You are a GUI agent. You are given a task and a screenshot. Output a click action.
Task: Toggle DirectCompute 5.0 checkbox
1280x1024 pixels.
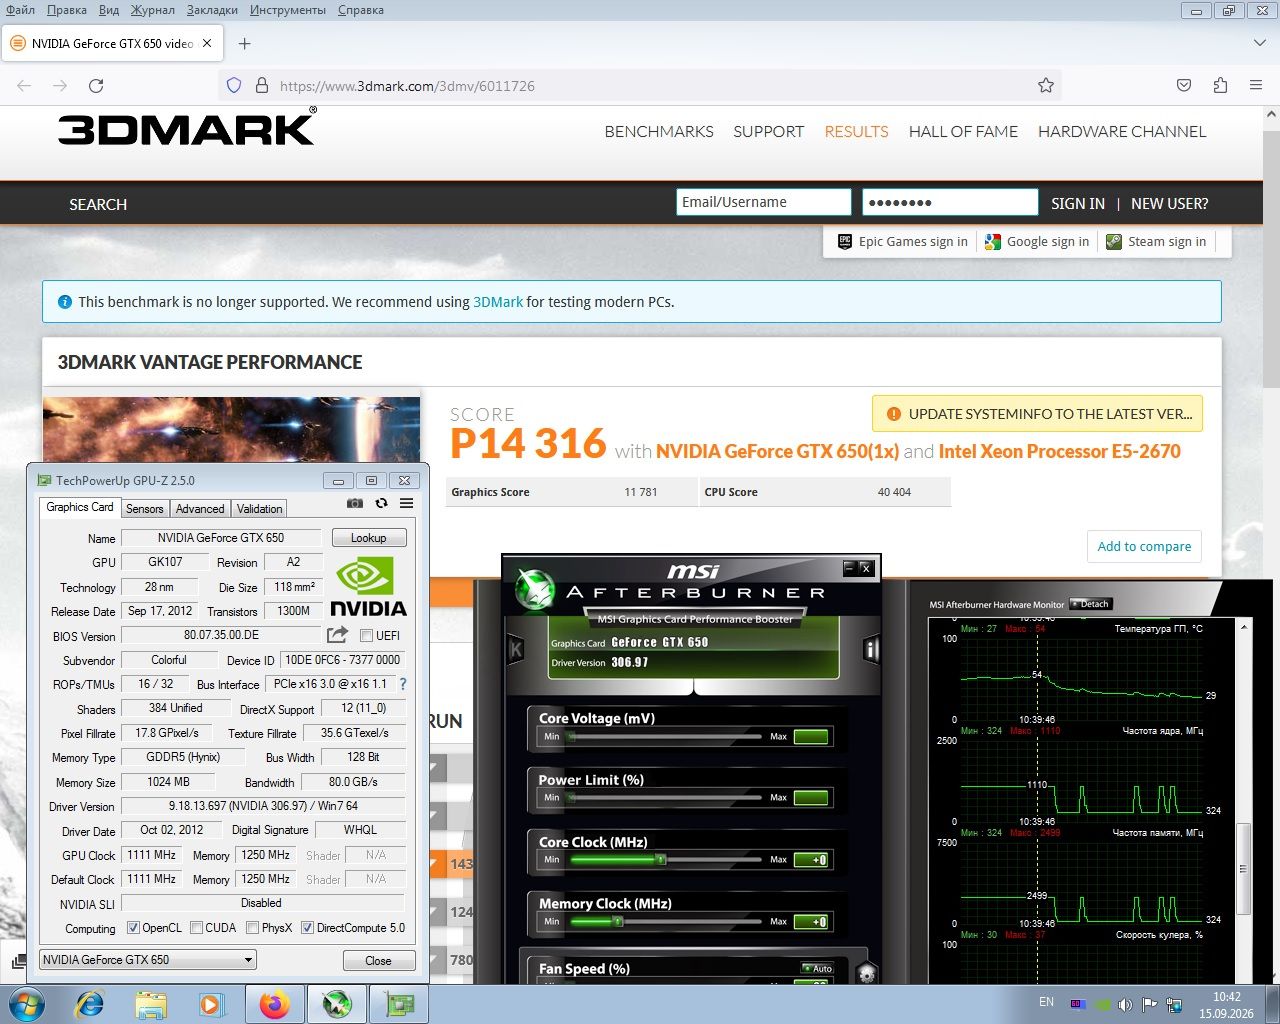click(x=307, y=928)
